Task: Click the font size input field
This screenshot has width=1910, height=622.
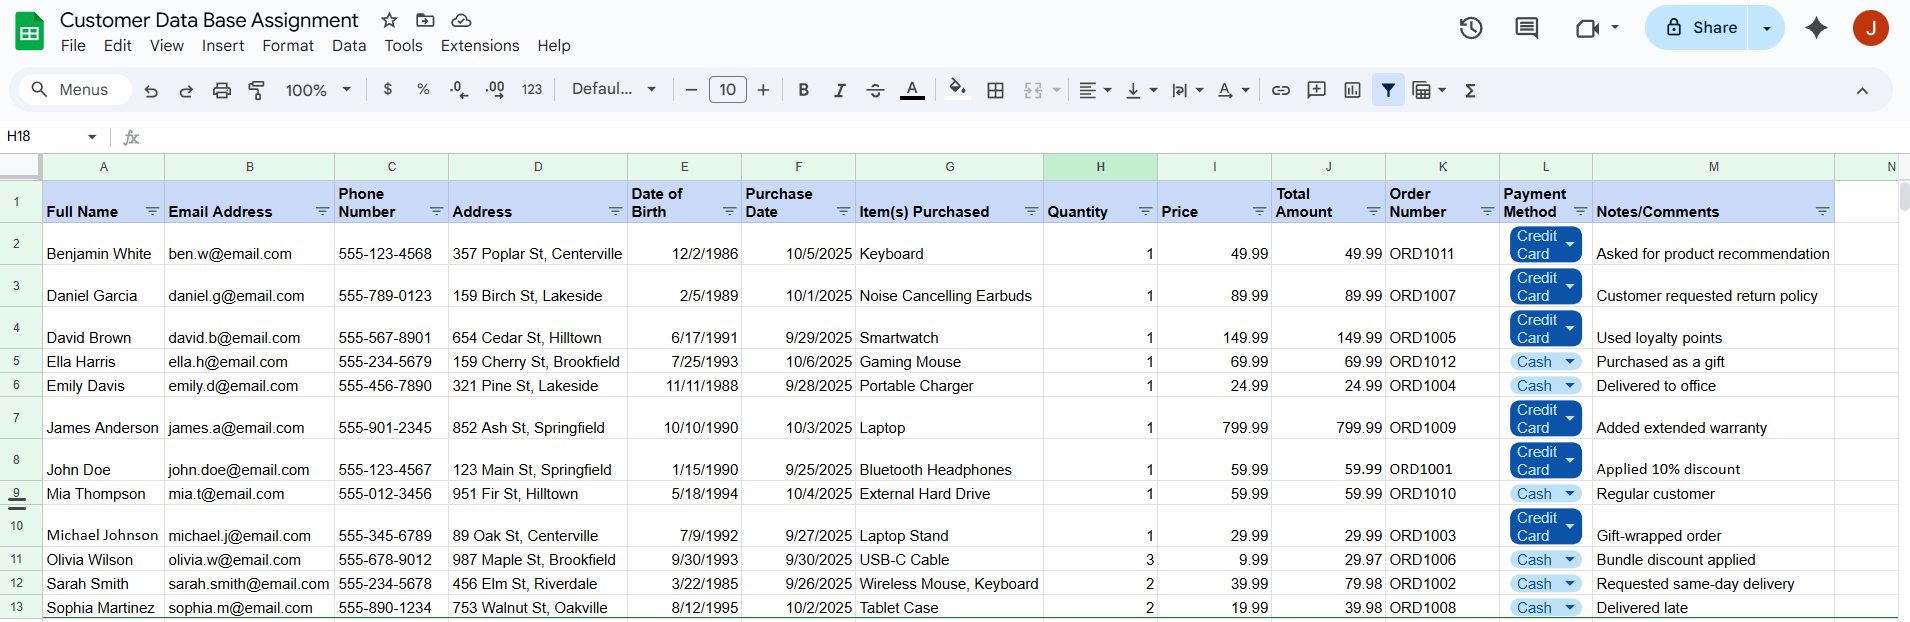Action: (x=727, y=90)
